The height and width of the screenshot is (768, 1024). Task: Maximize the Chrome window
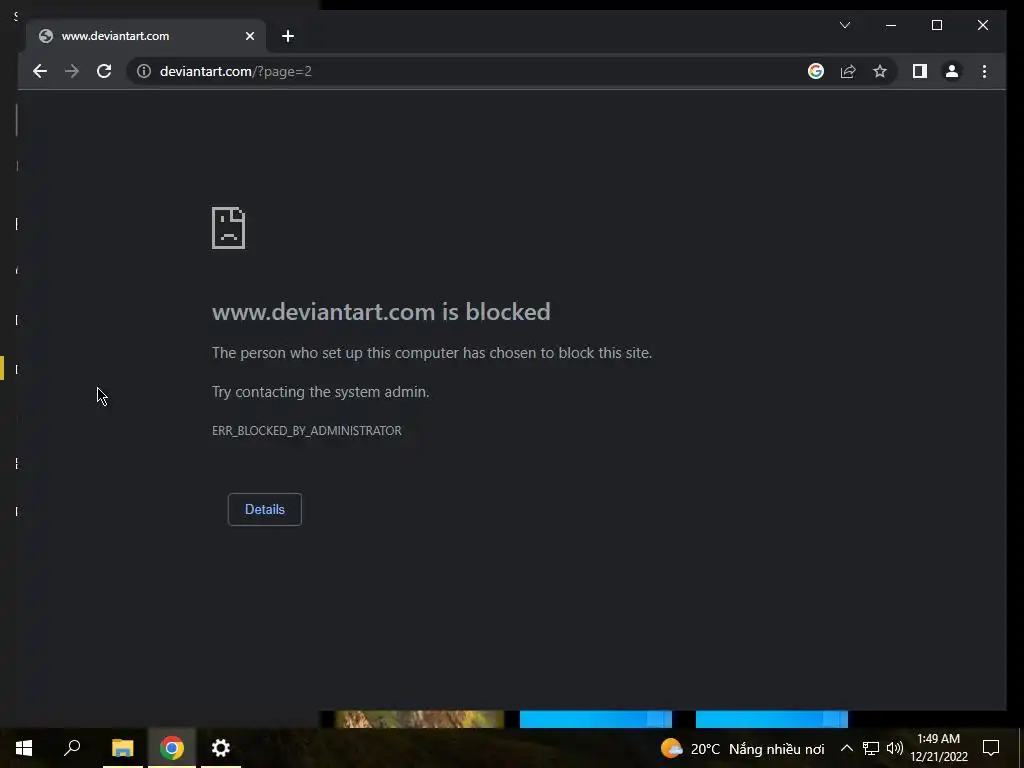(x=936, y=25)
